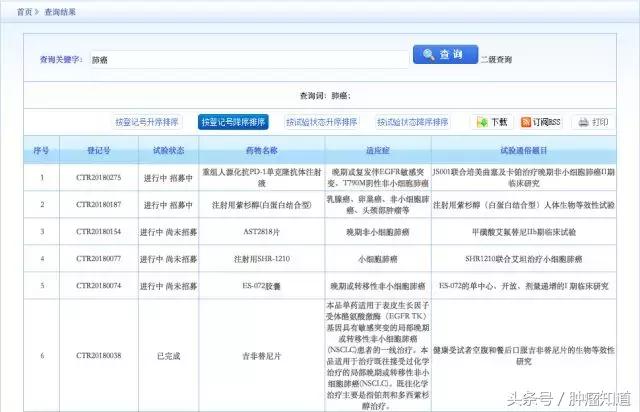Image resolution: width=640 pixels, height=412 pixels.
Task: Click the magnifier icon in 查询 button
Action: (x=429, y=54)
